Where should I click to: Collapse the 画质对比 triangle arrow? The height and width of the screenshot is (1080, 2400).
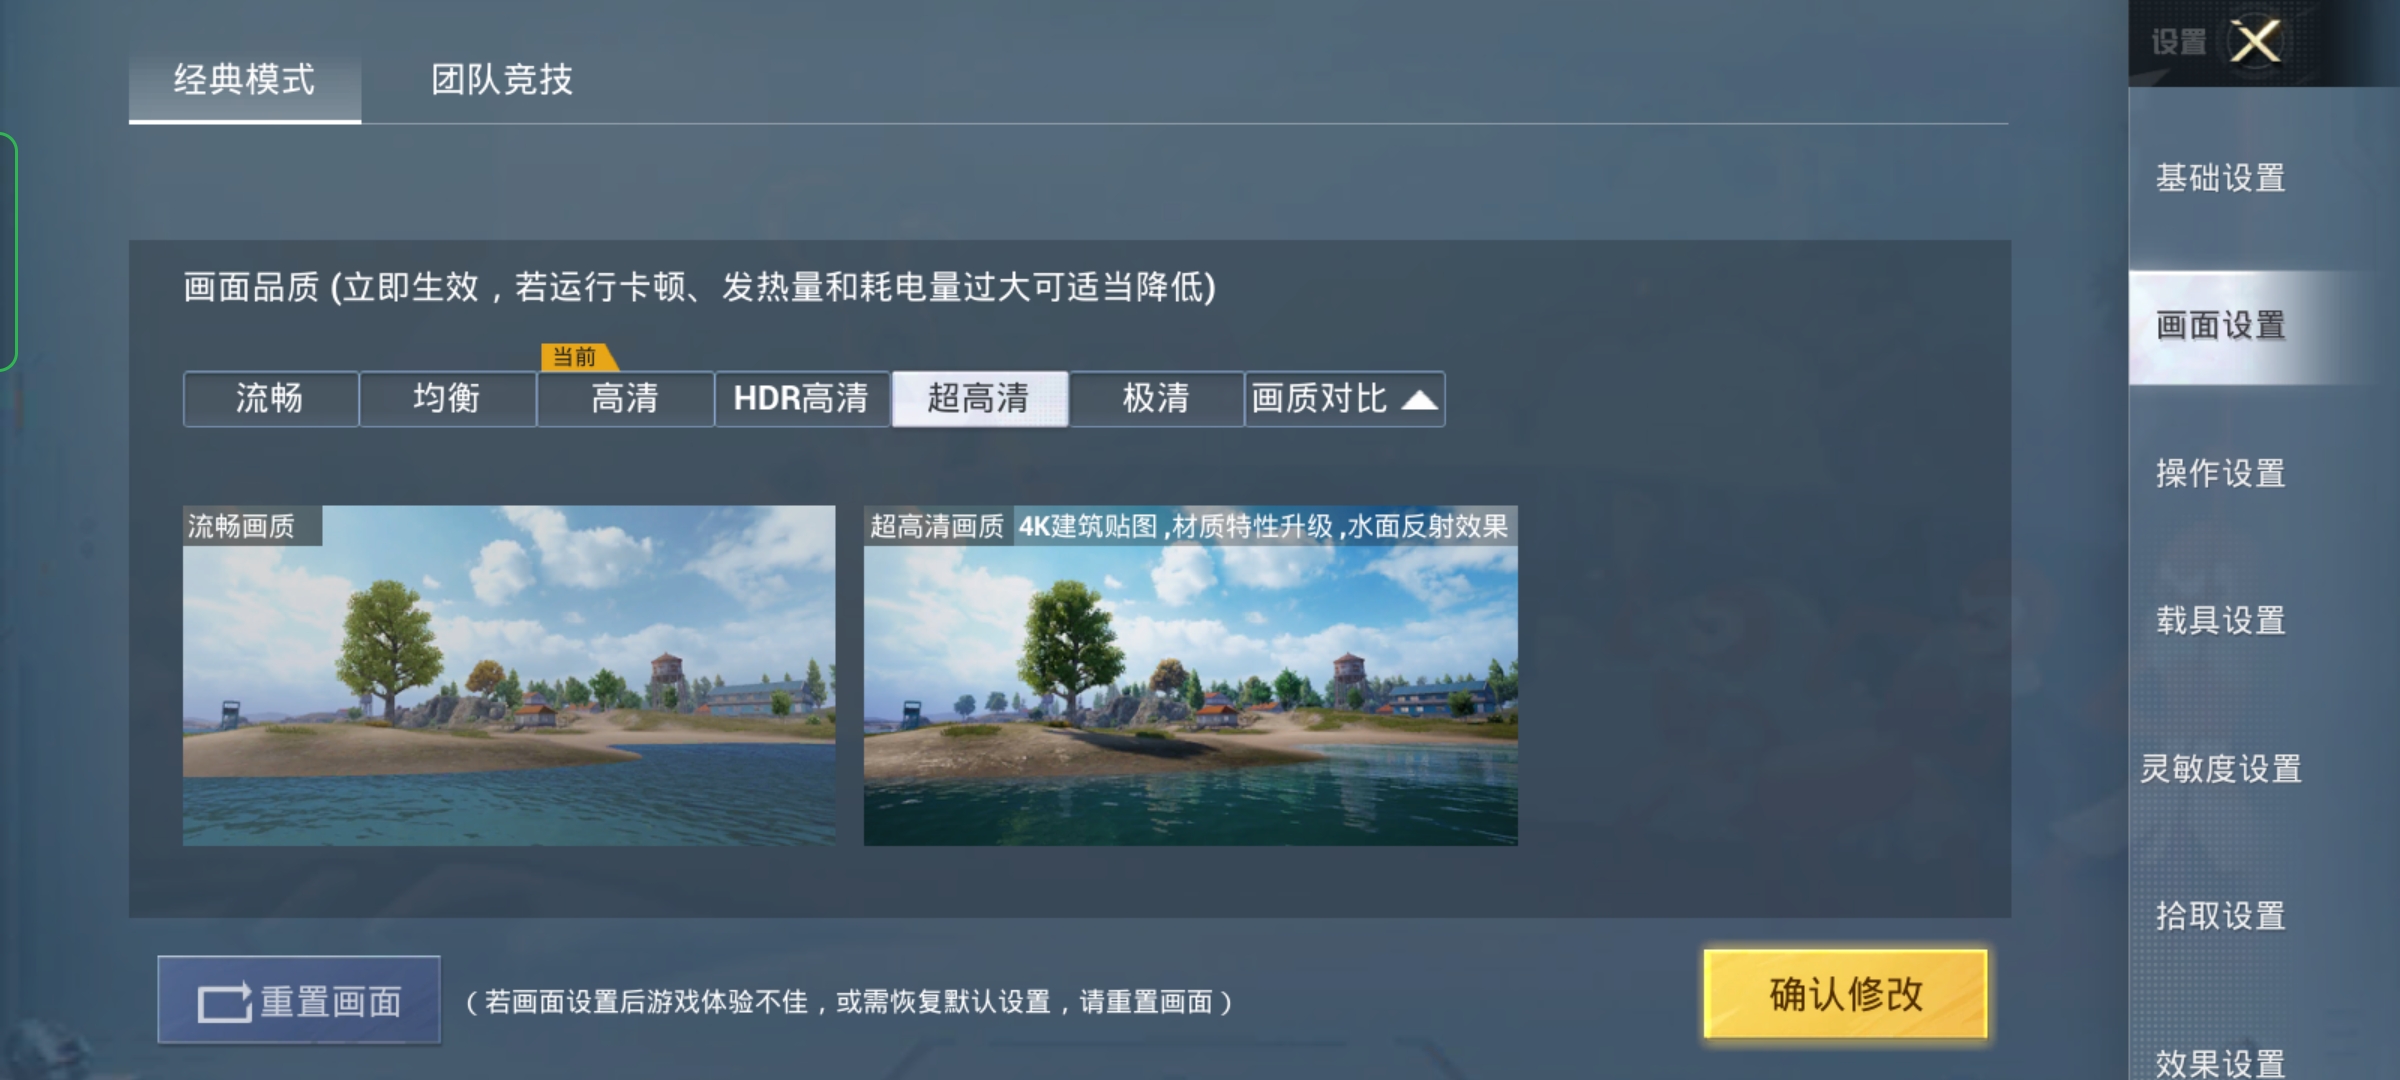pyautogui.click(x=1419, y=400)
